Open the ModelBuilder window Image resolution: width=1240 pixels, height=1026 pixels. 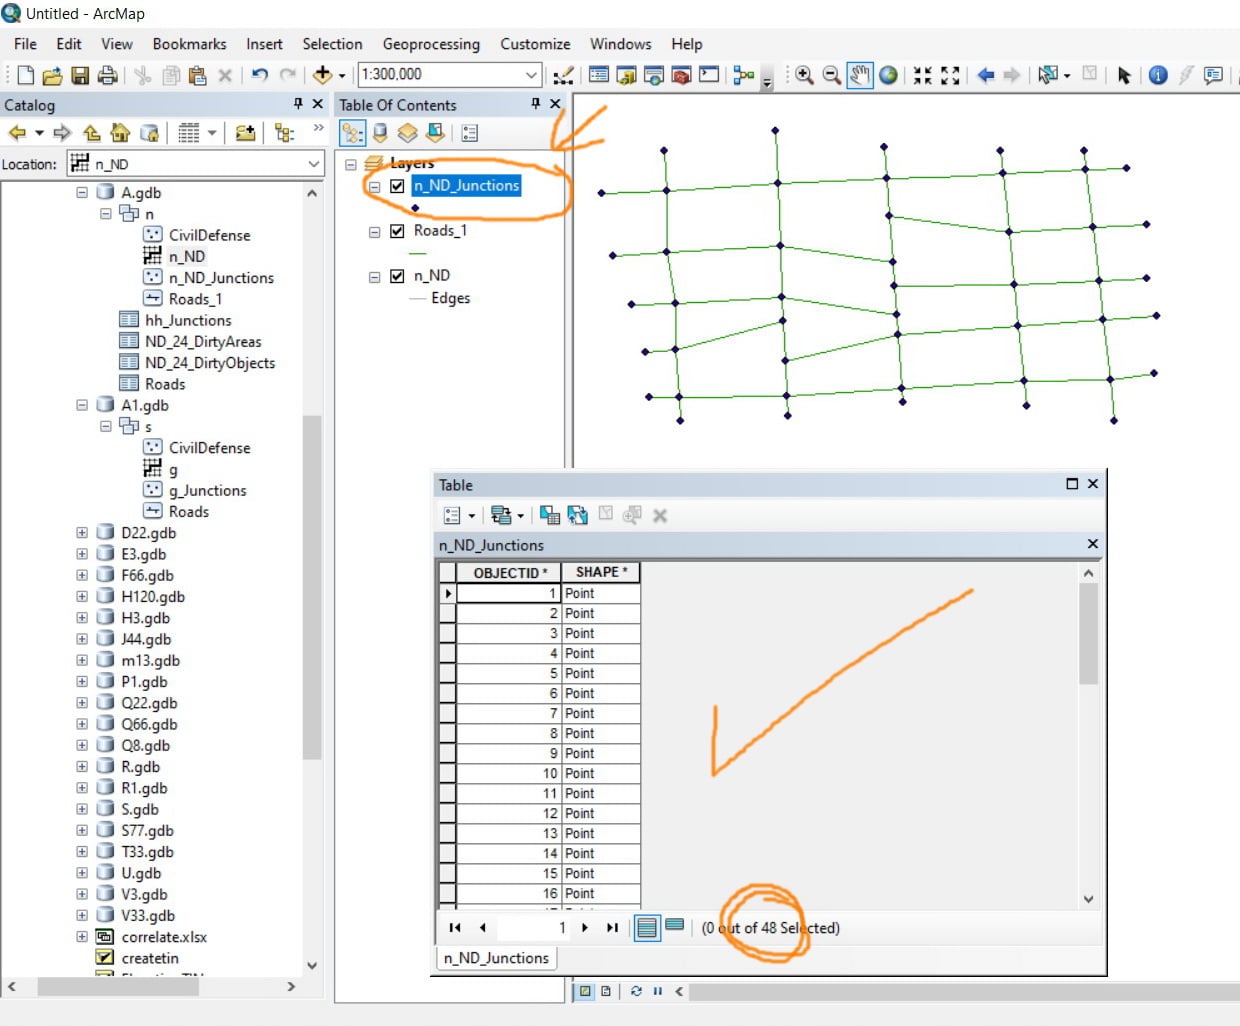(x=743, y=75)
